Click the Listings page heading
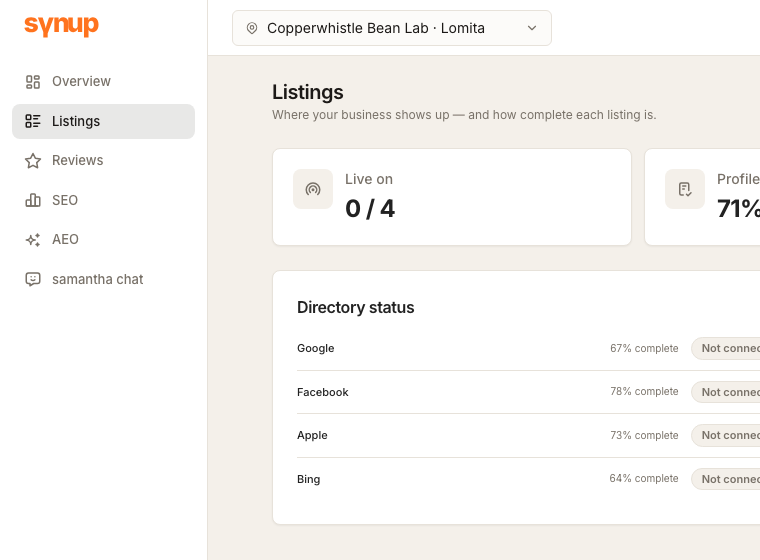 (x=307, y=92)
